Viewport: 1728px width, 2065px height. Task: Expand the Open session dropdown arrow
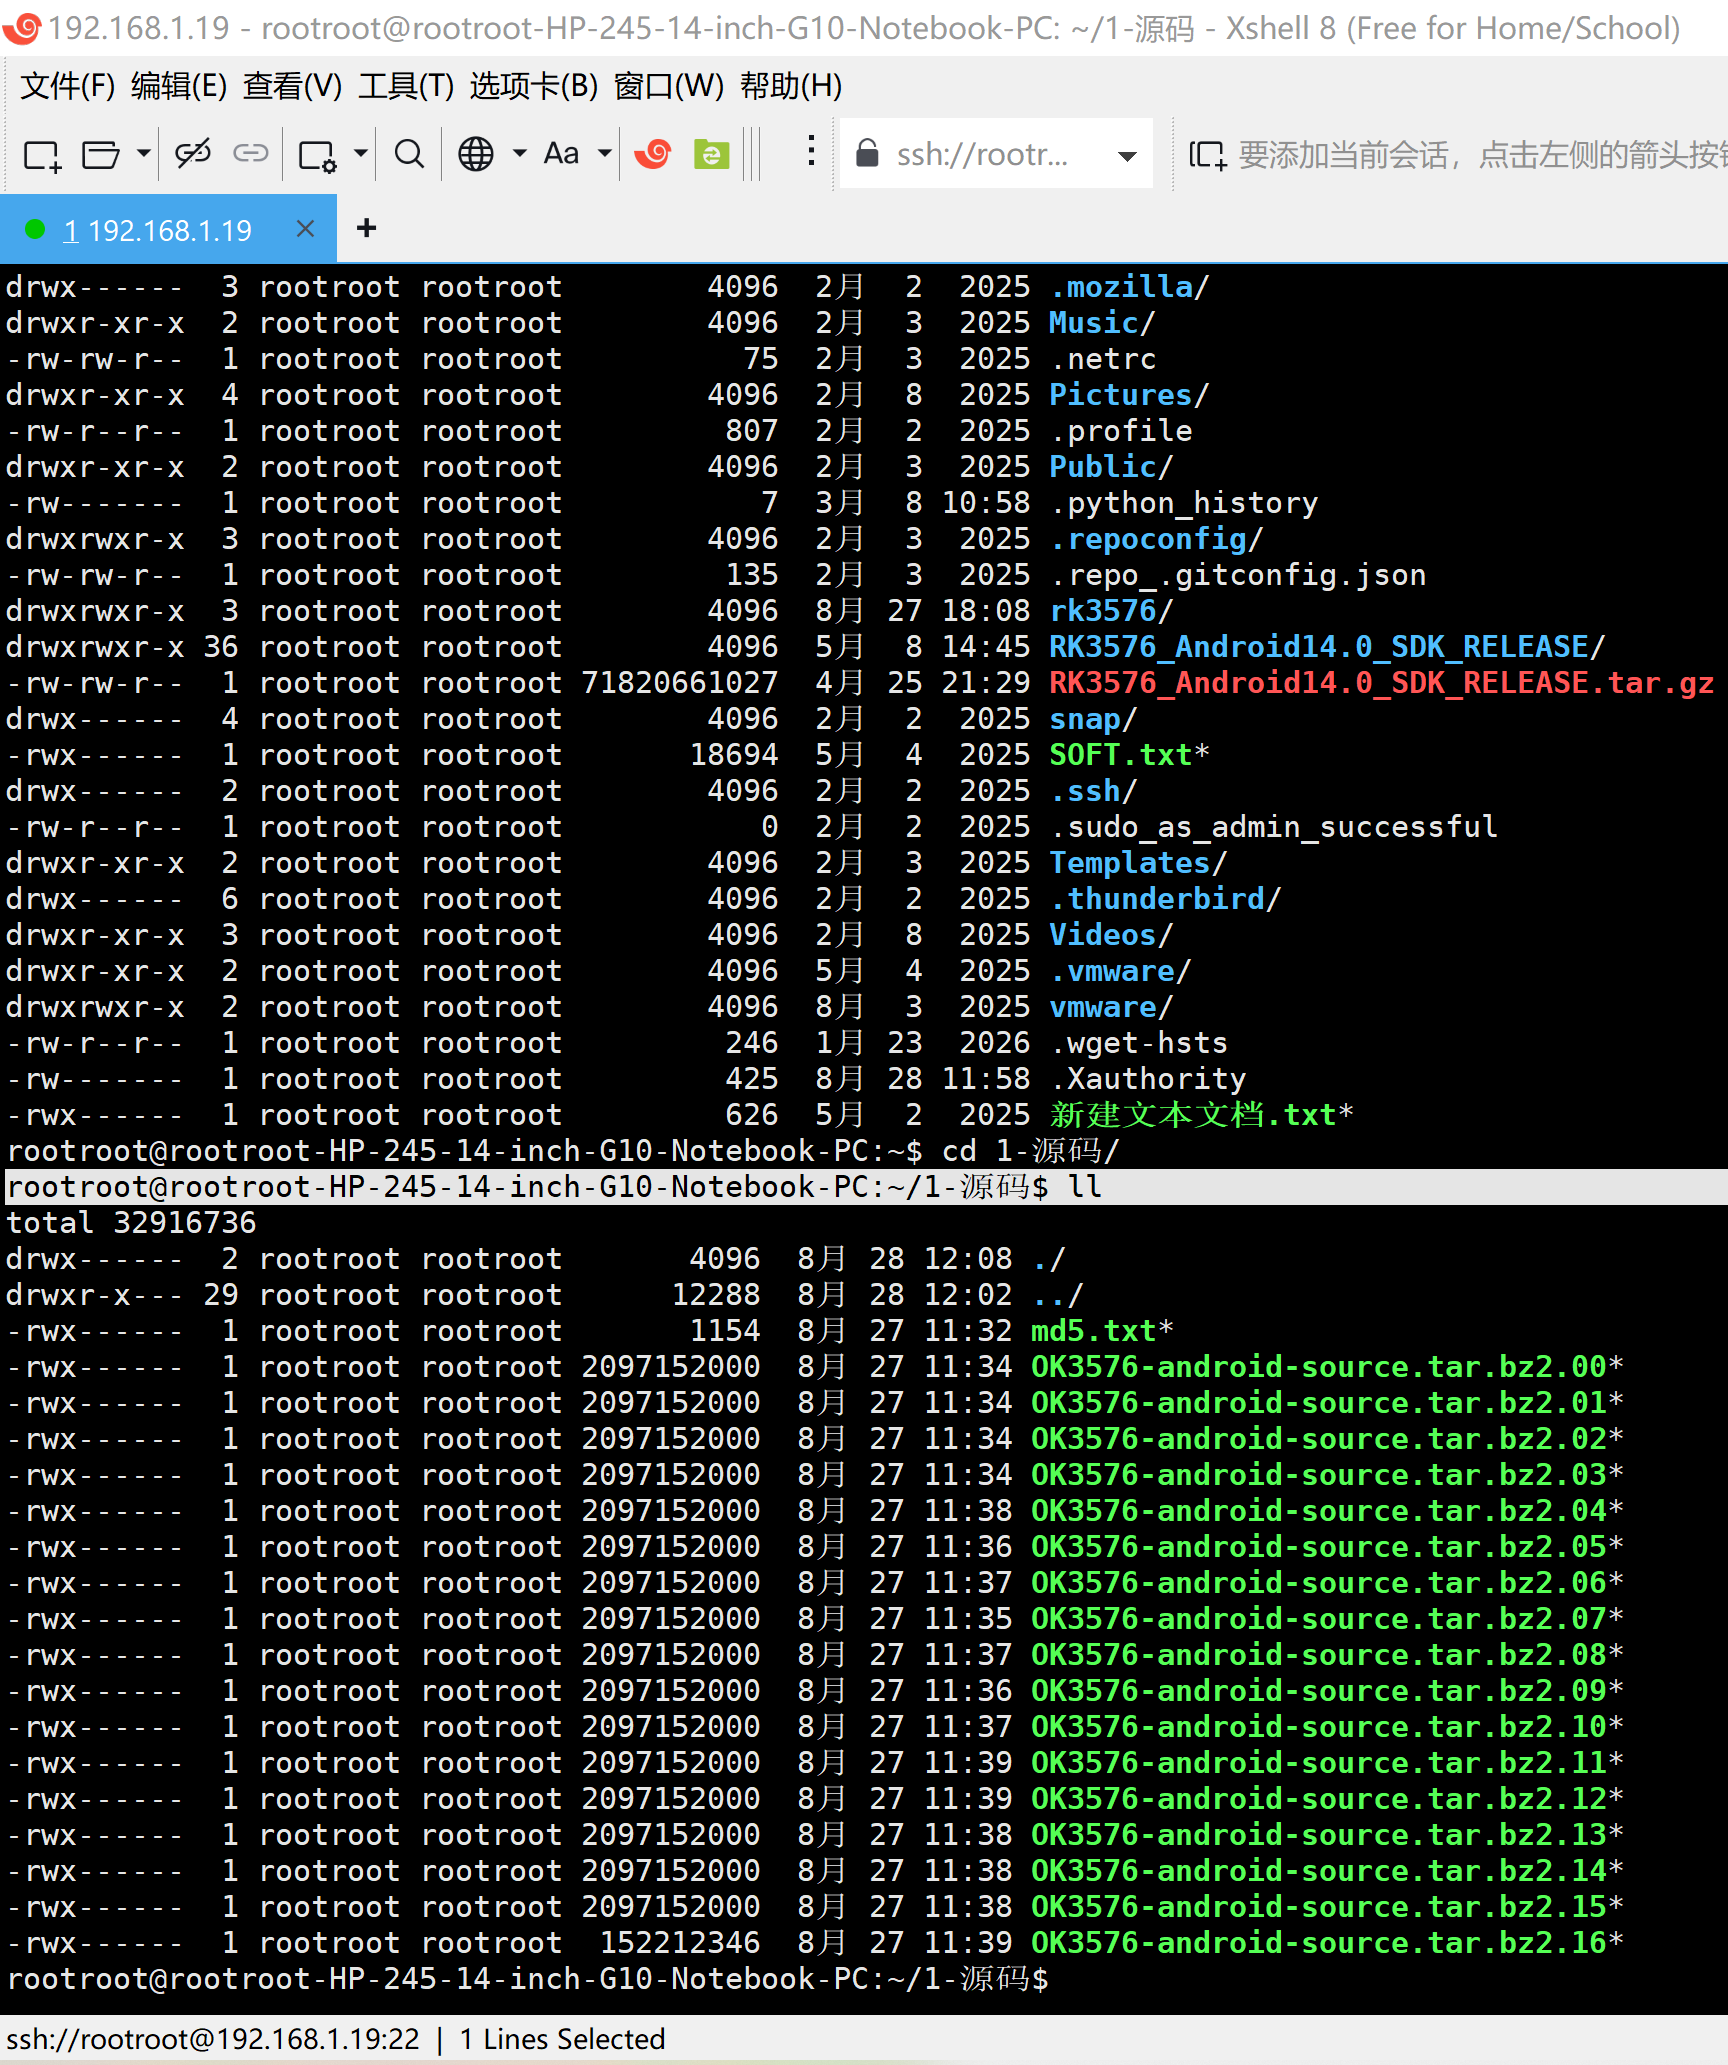coord(144,154)
